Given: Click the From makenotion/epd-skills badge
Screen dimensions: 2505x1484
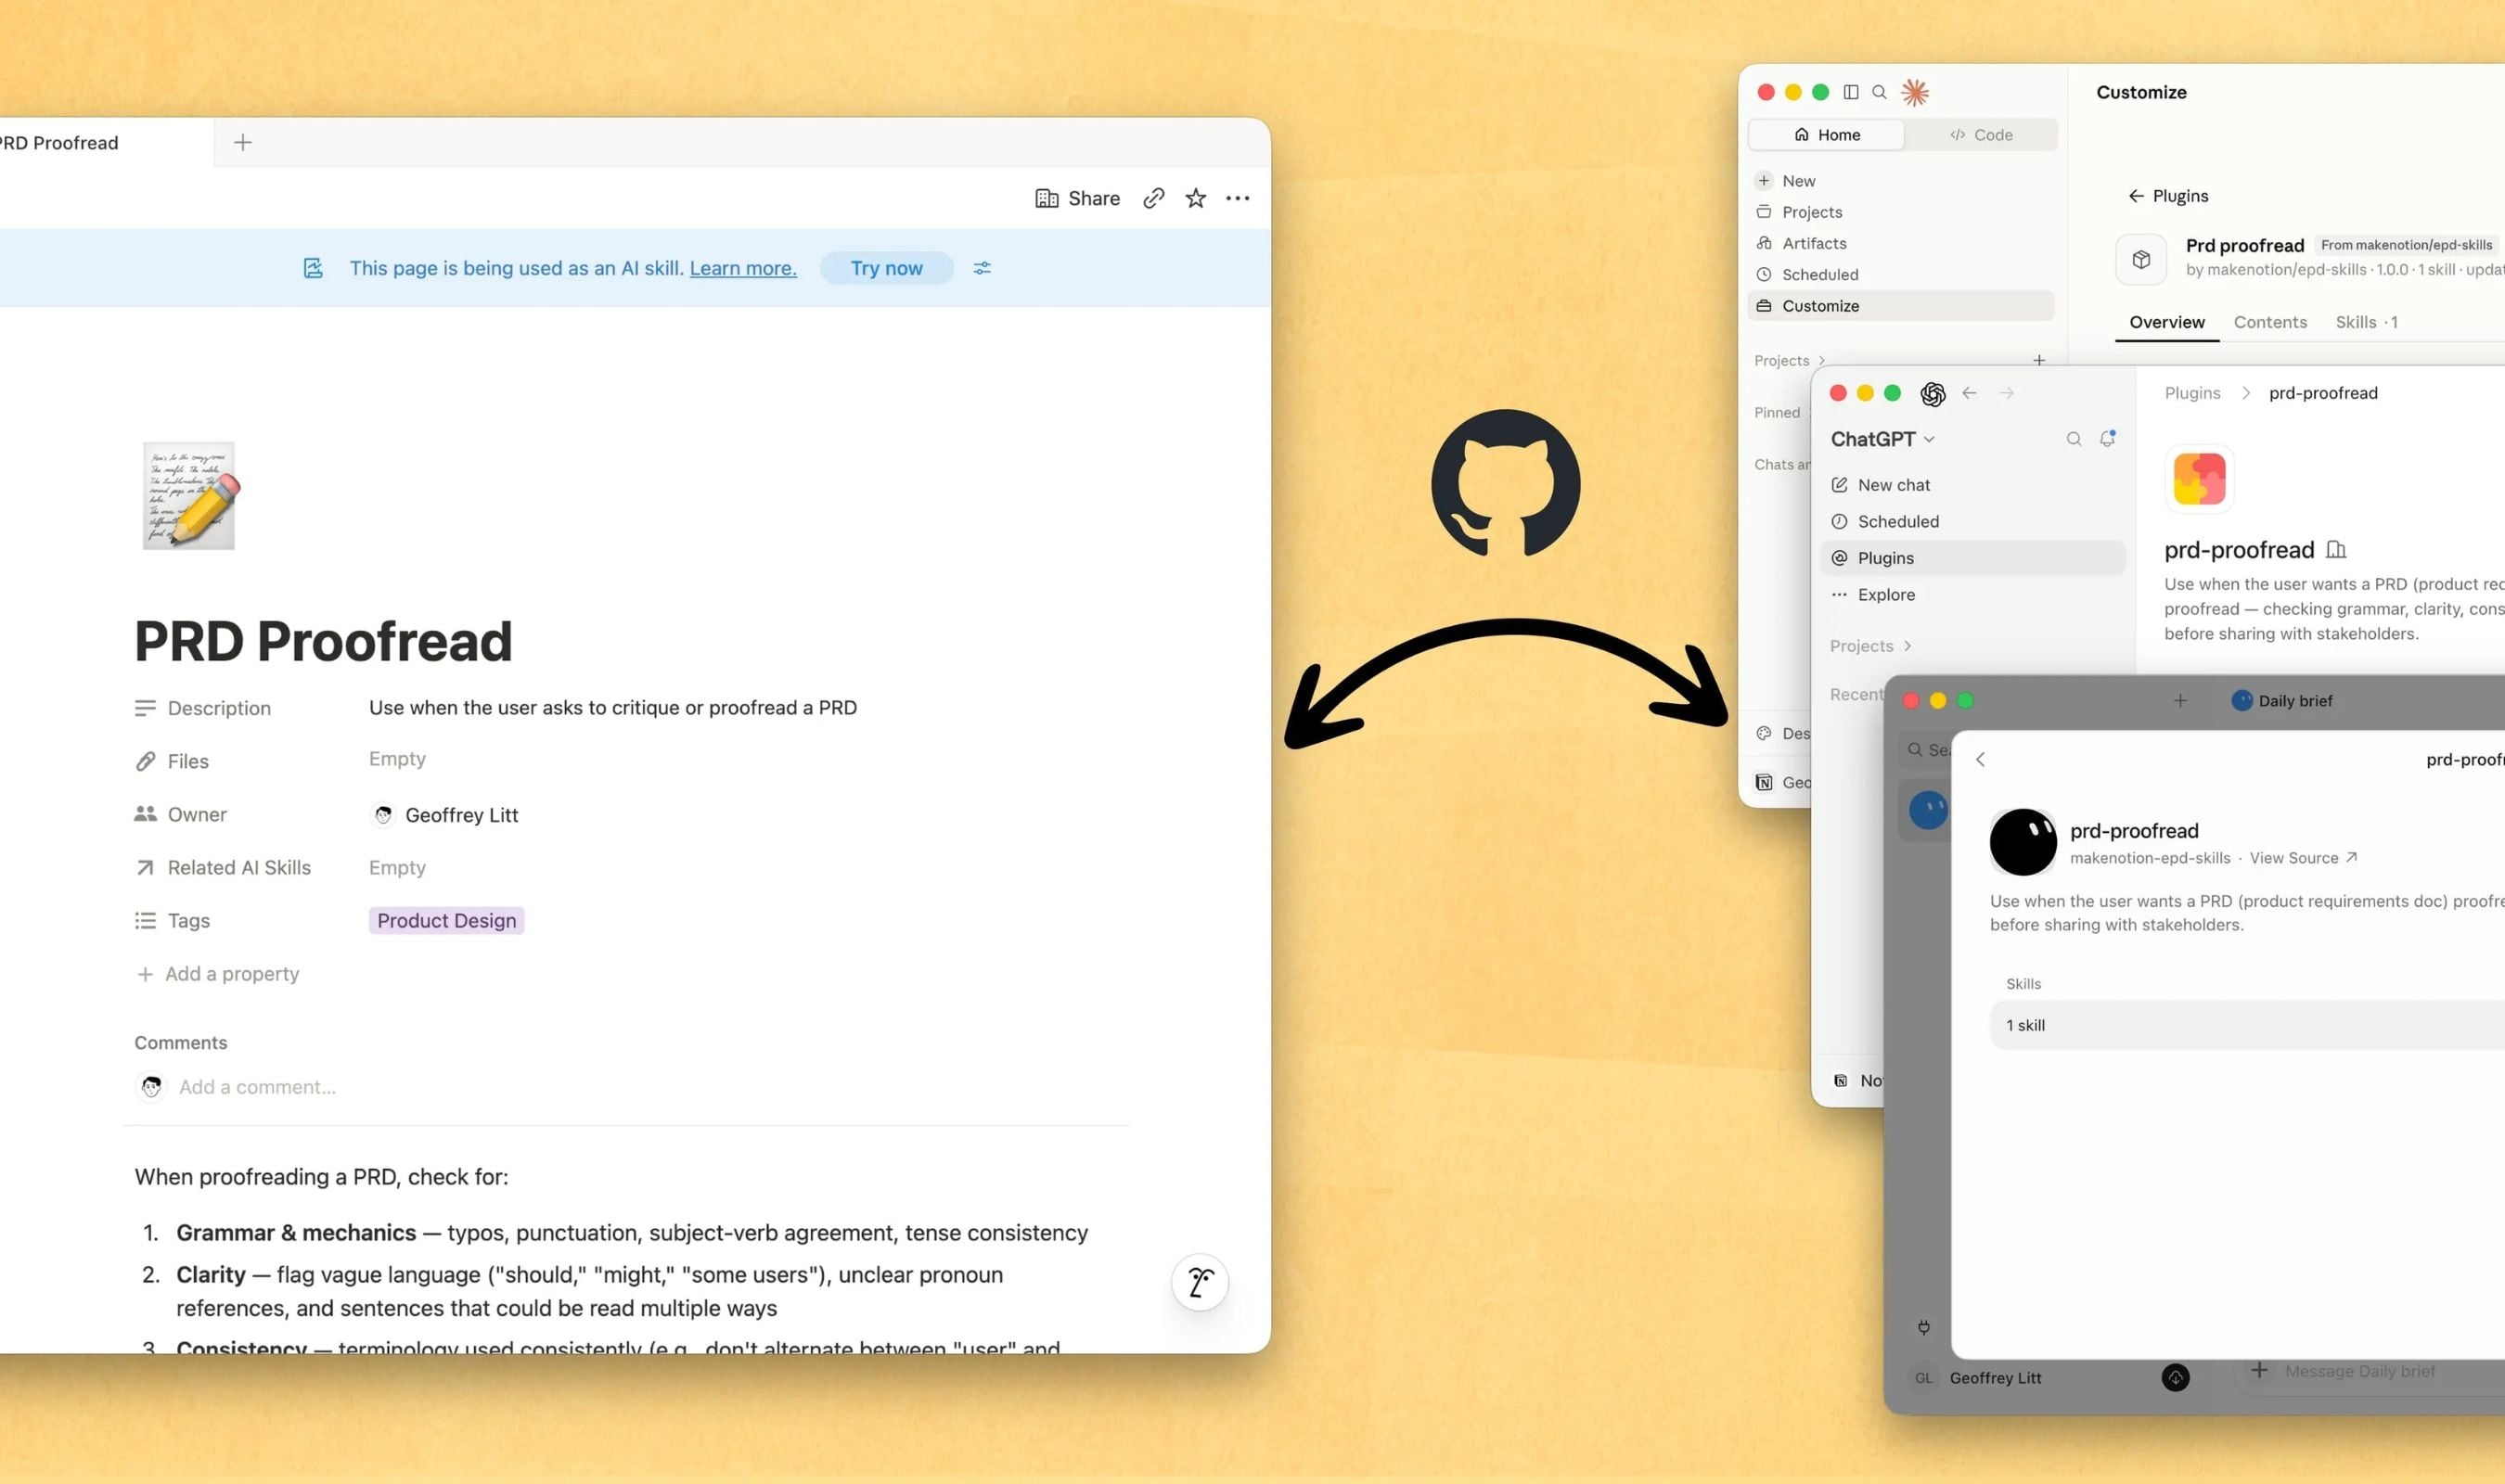Looking at the screenshot, I should coord(2405,245).
